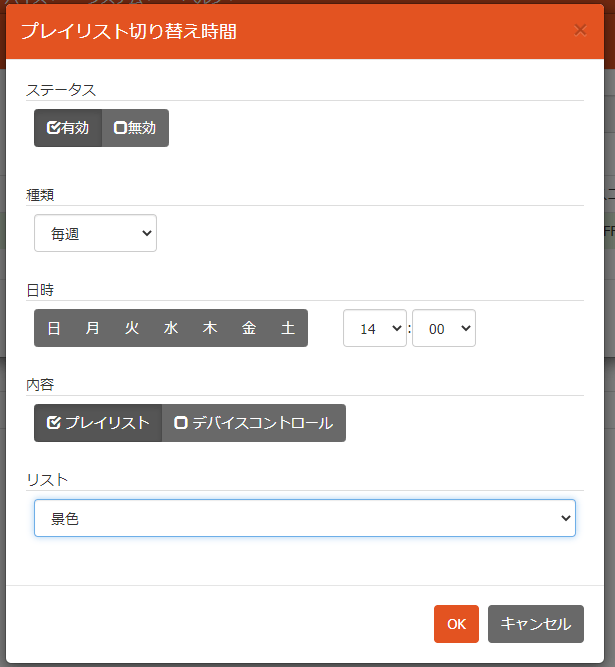Click the キャンセル button
Screen dimensions: 615x667
coord(536,624)
